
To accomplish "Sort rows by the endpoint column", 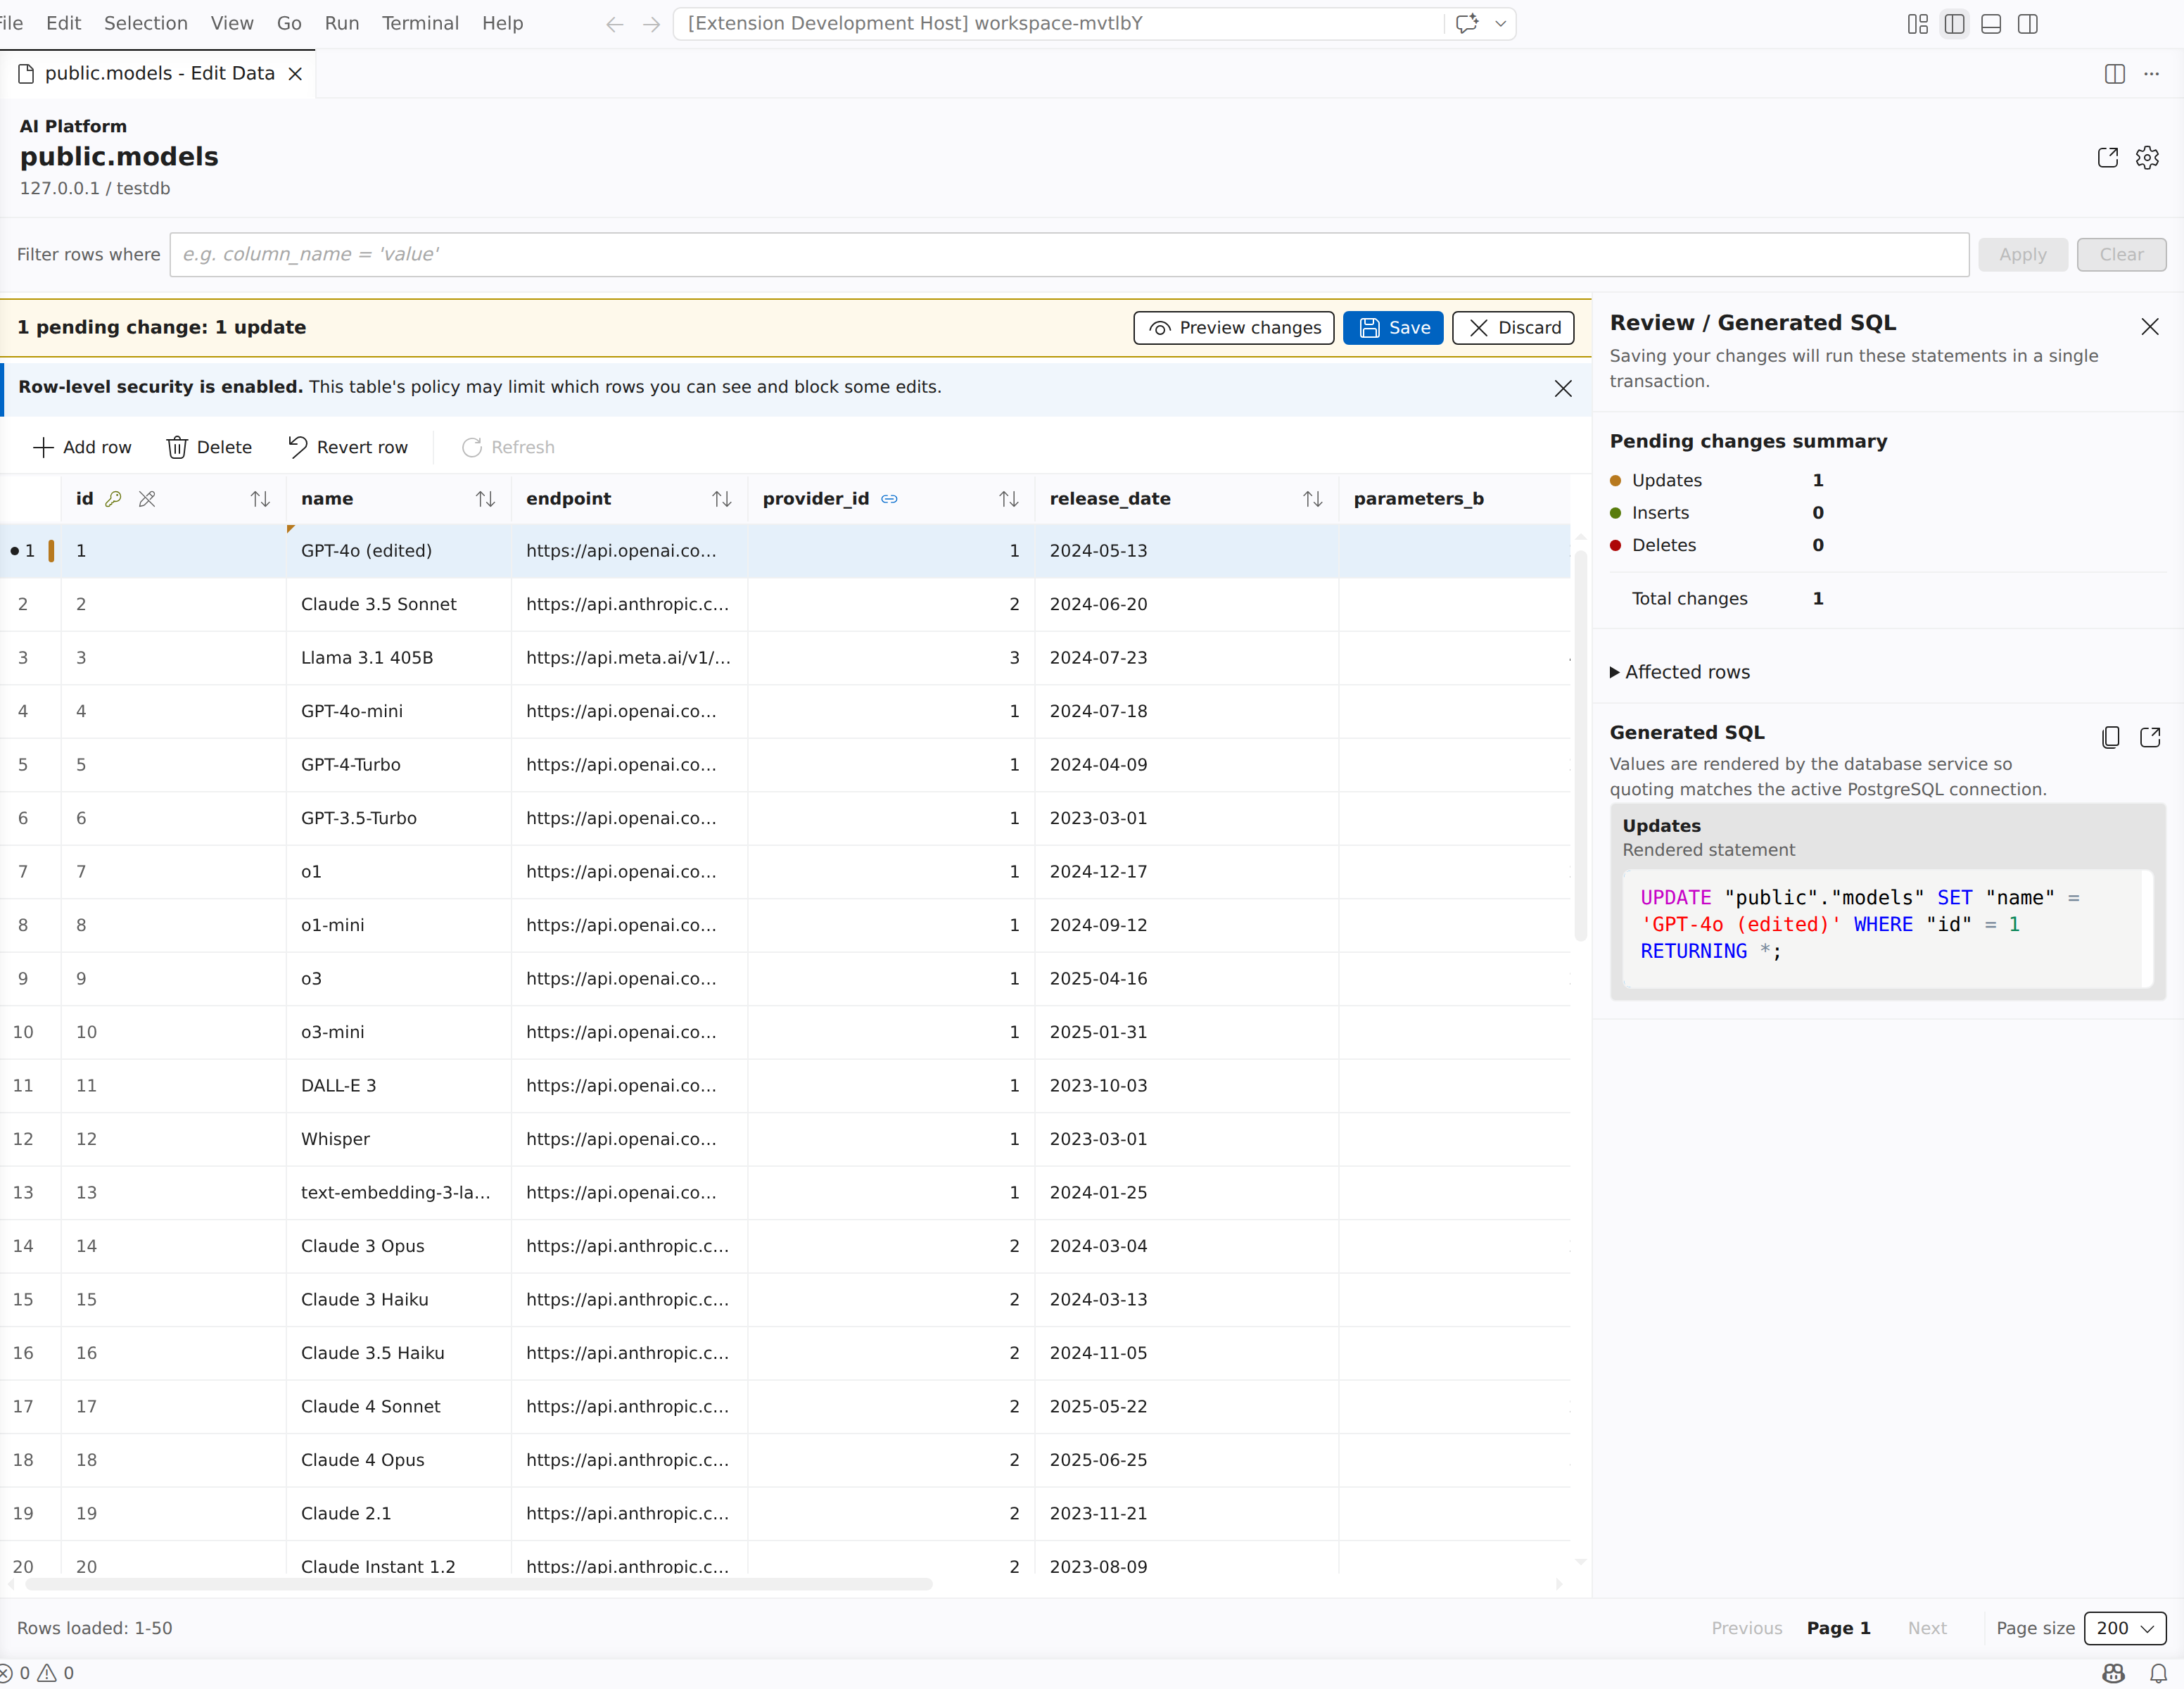I will tap(721, 499).
